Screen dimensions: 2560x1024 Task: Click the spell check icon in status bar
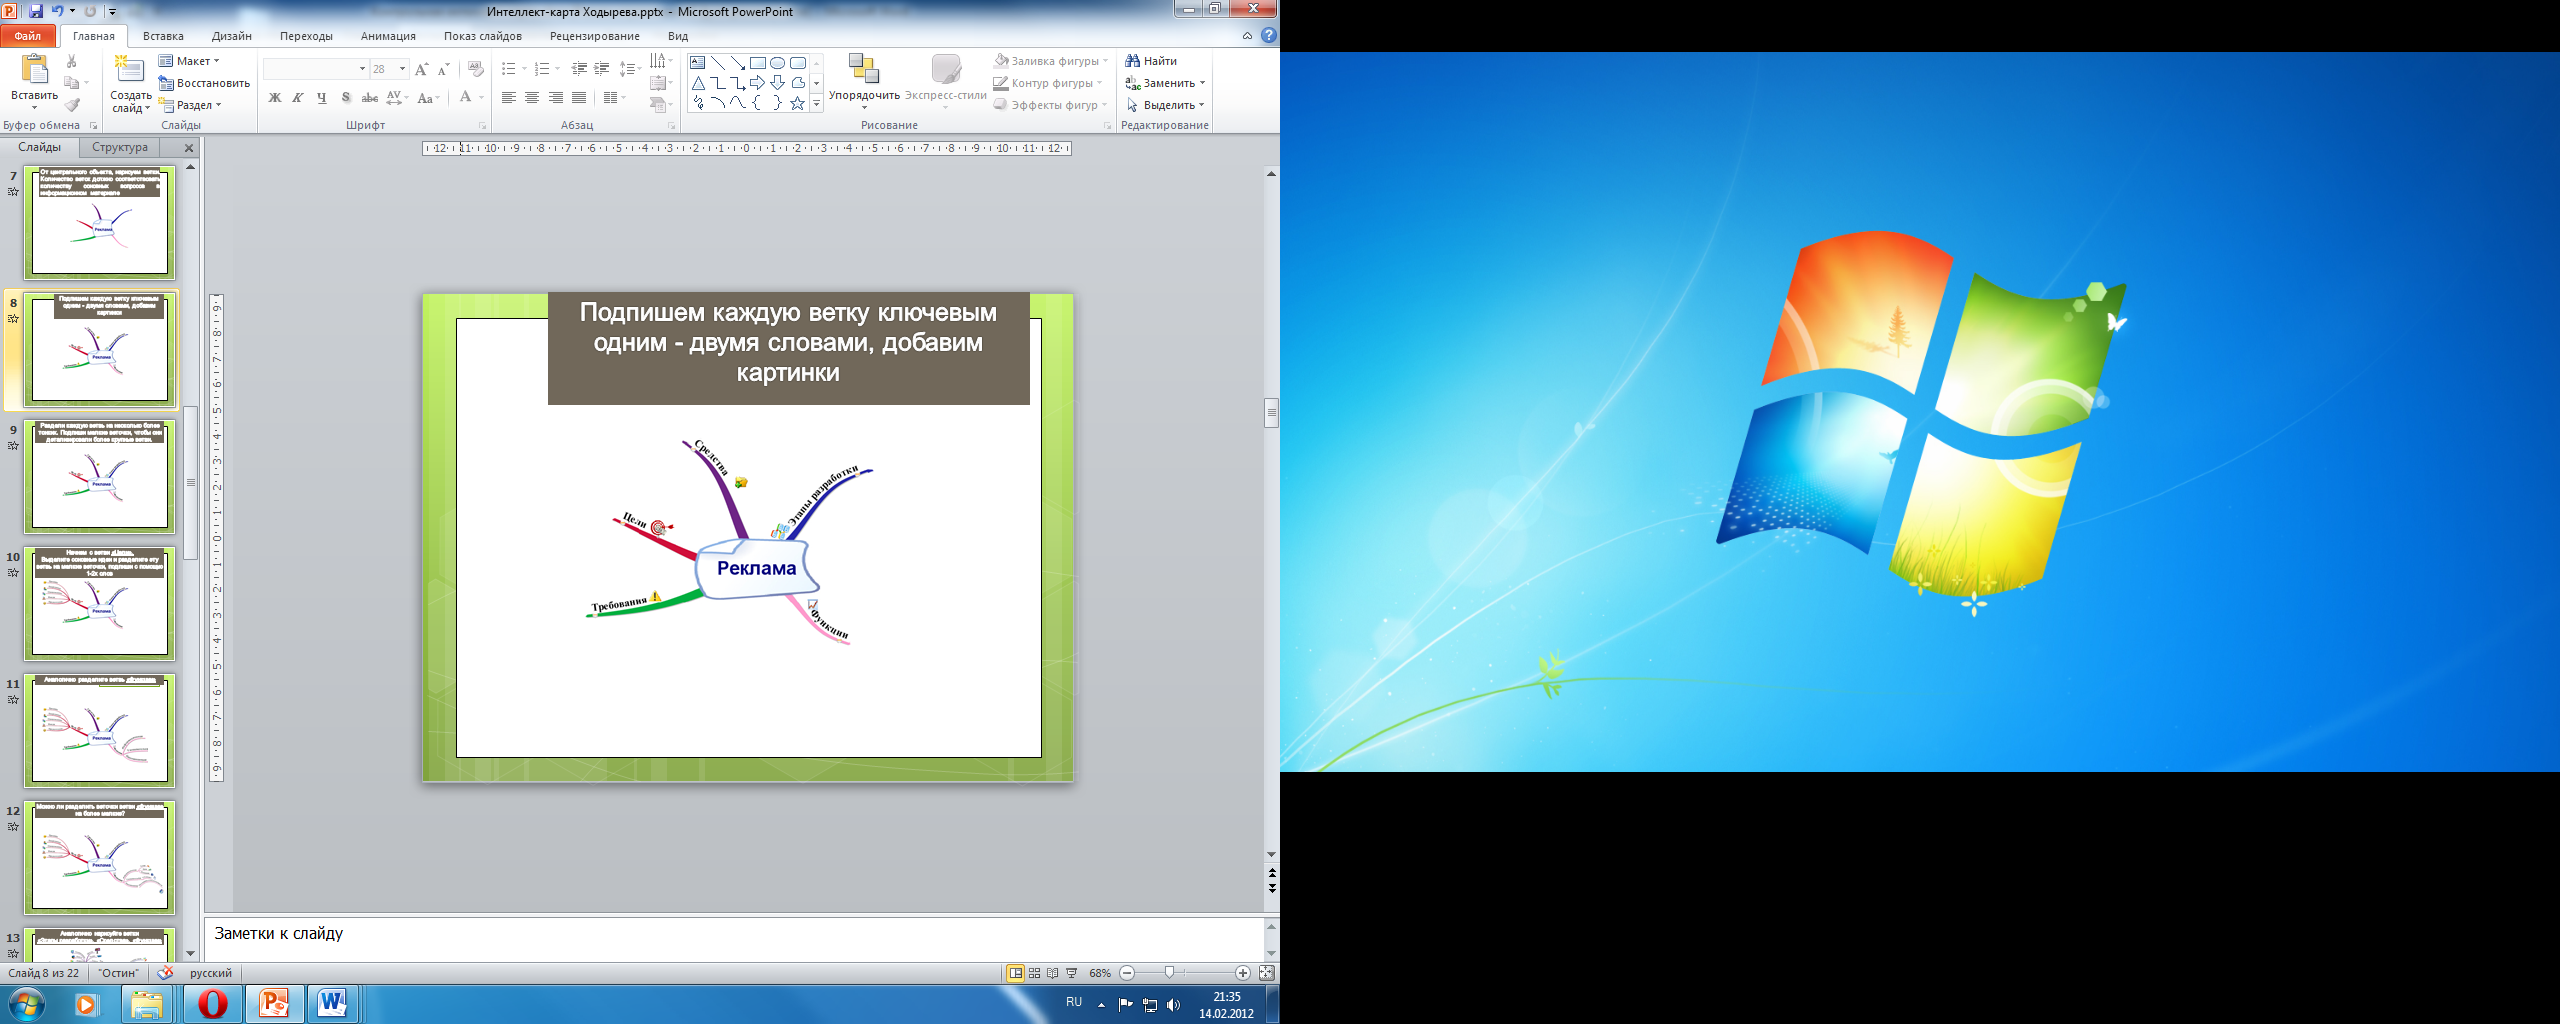(x=165, y=973)
